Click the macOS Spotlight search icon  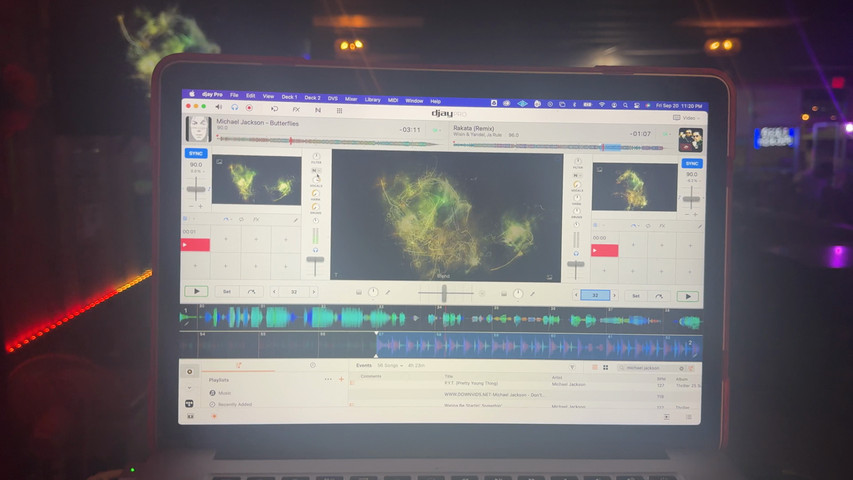coord(625,105)
